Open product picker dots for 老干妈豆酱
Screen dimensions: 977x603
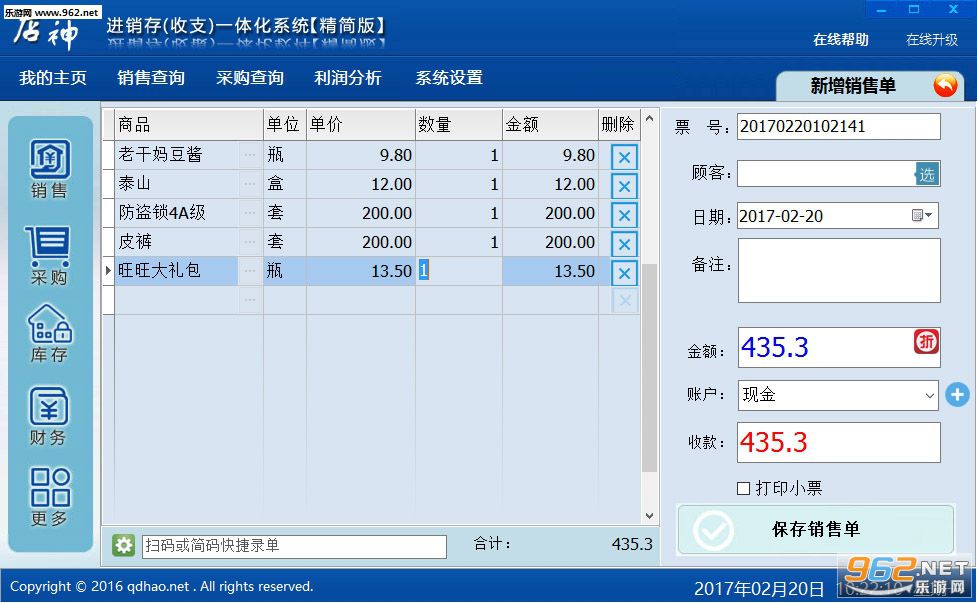(250, 154)
